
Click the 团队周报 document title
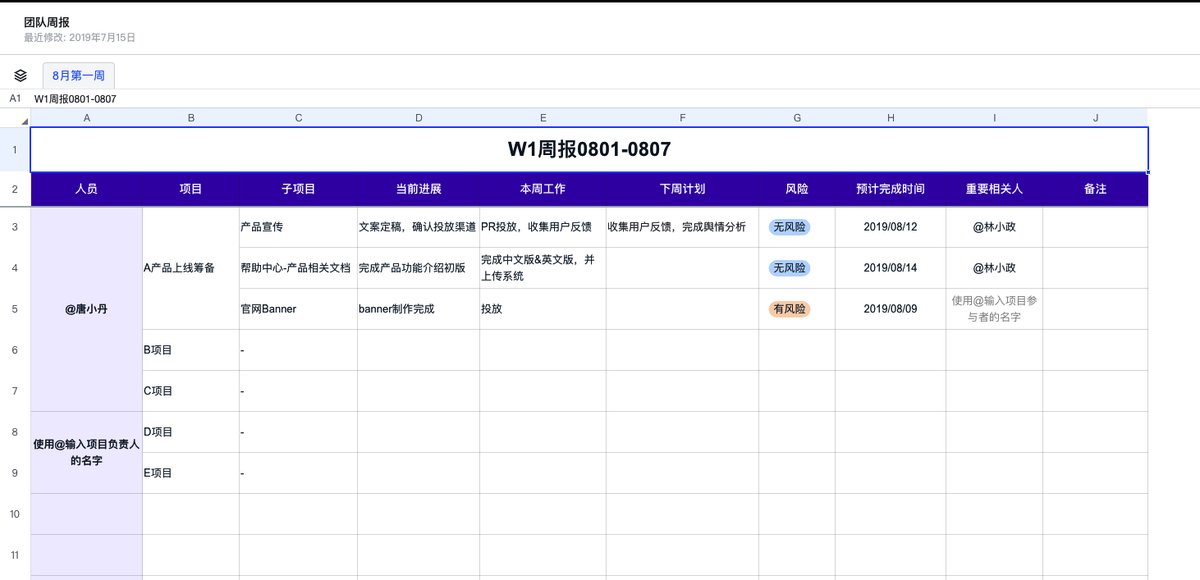click(x=47, y=22)
